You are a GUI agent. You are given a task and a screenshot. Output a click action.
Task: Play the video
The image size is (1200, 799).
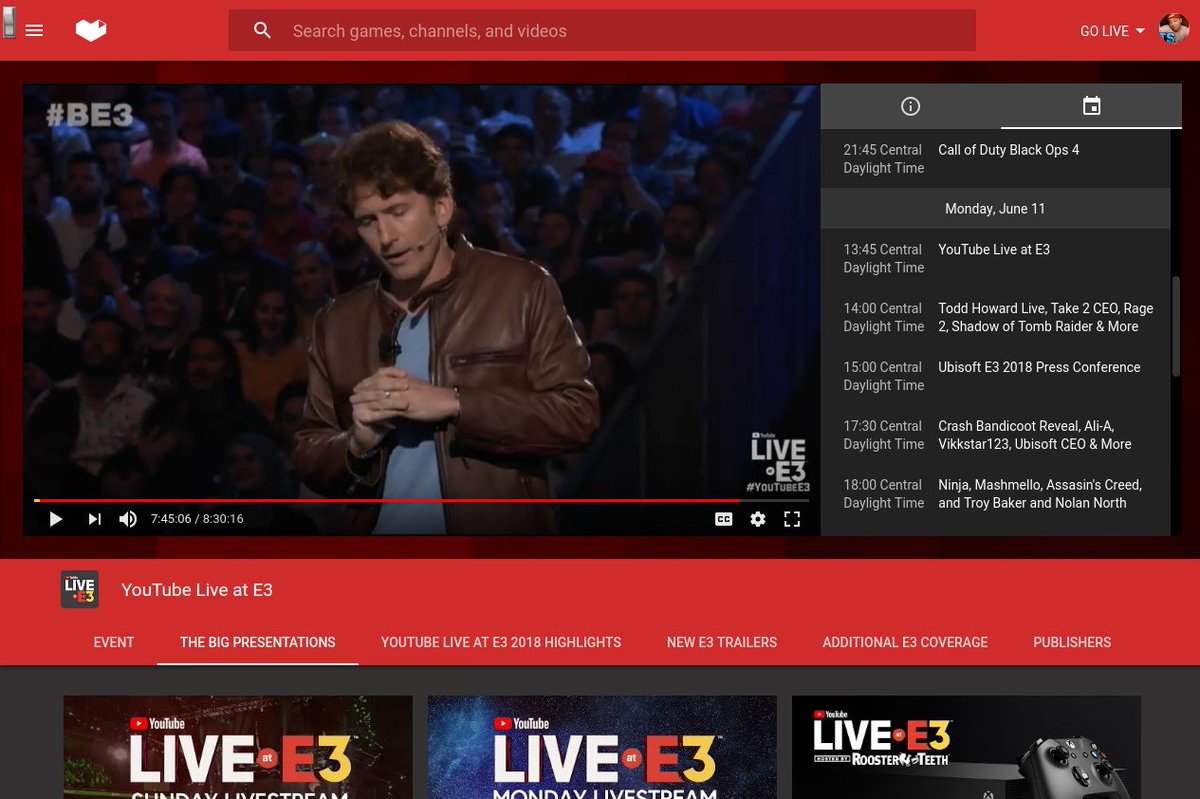click(56, 519)
